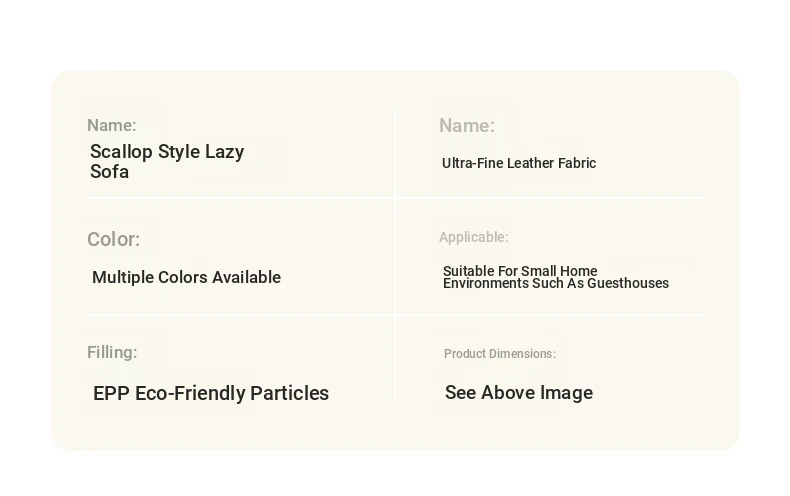790x496 pixels.
Task: Click the Name label above Scallop Style text
Action: coord(111,126)
